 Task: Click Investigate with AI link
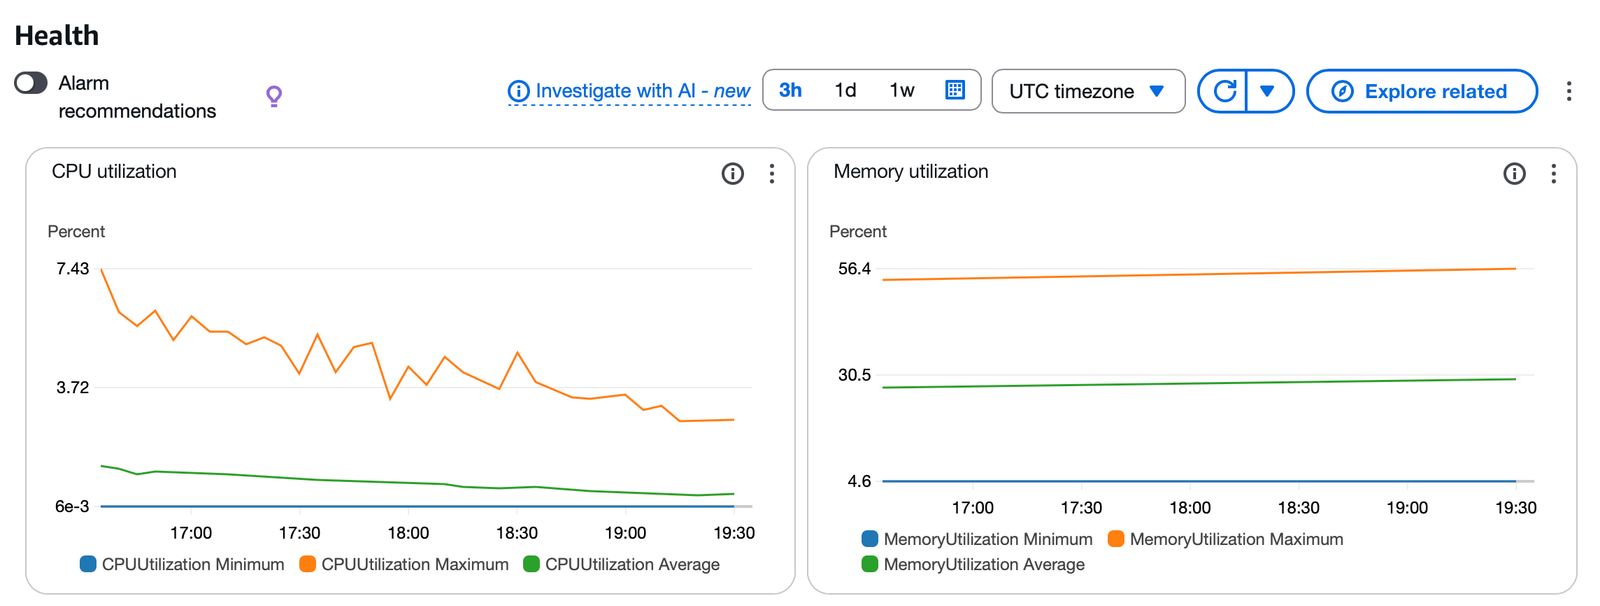pyautogui.click(x=631, y=91)
